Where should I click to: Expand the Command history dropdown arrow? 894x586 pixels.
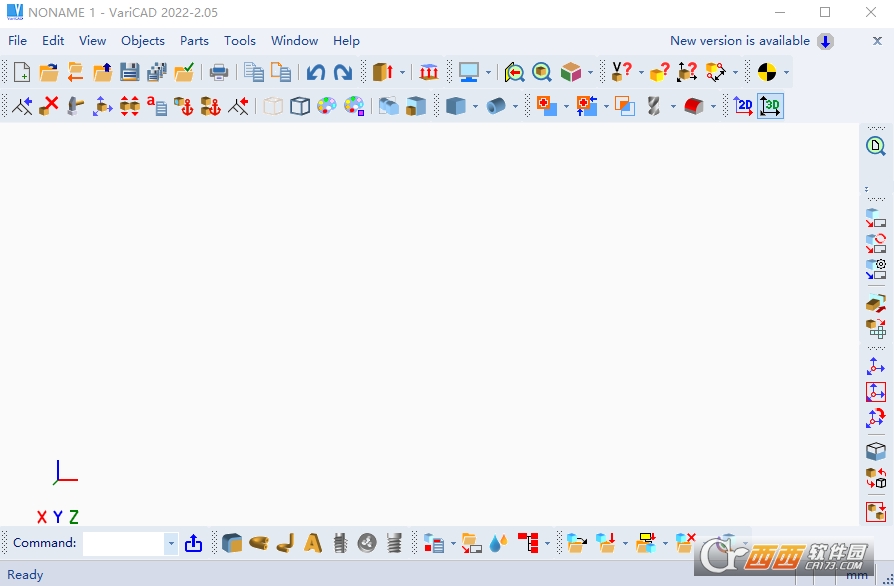coord(171,544)
